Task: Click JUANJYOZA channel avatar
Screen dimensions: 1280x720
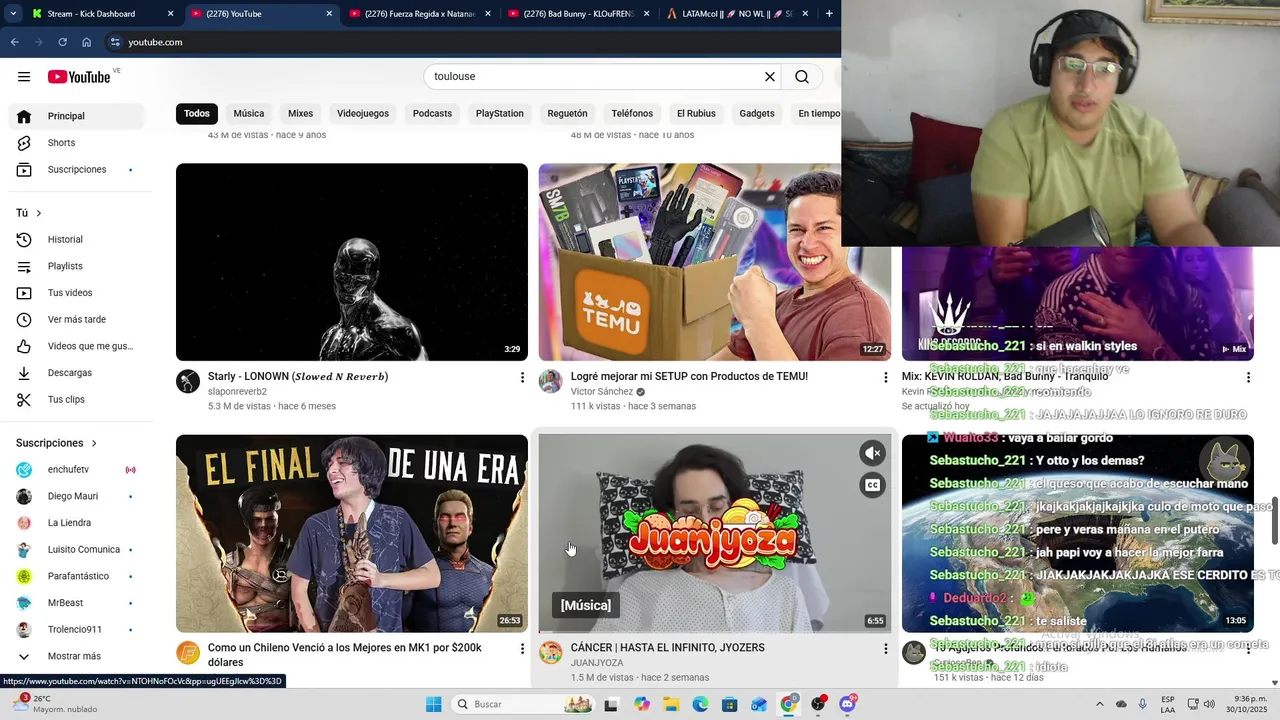Action: click(x=551, y=652)
